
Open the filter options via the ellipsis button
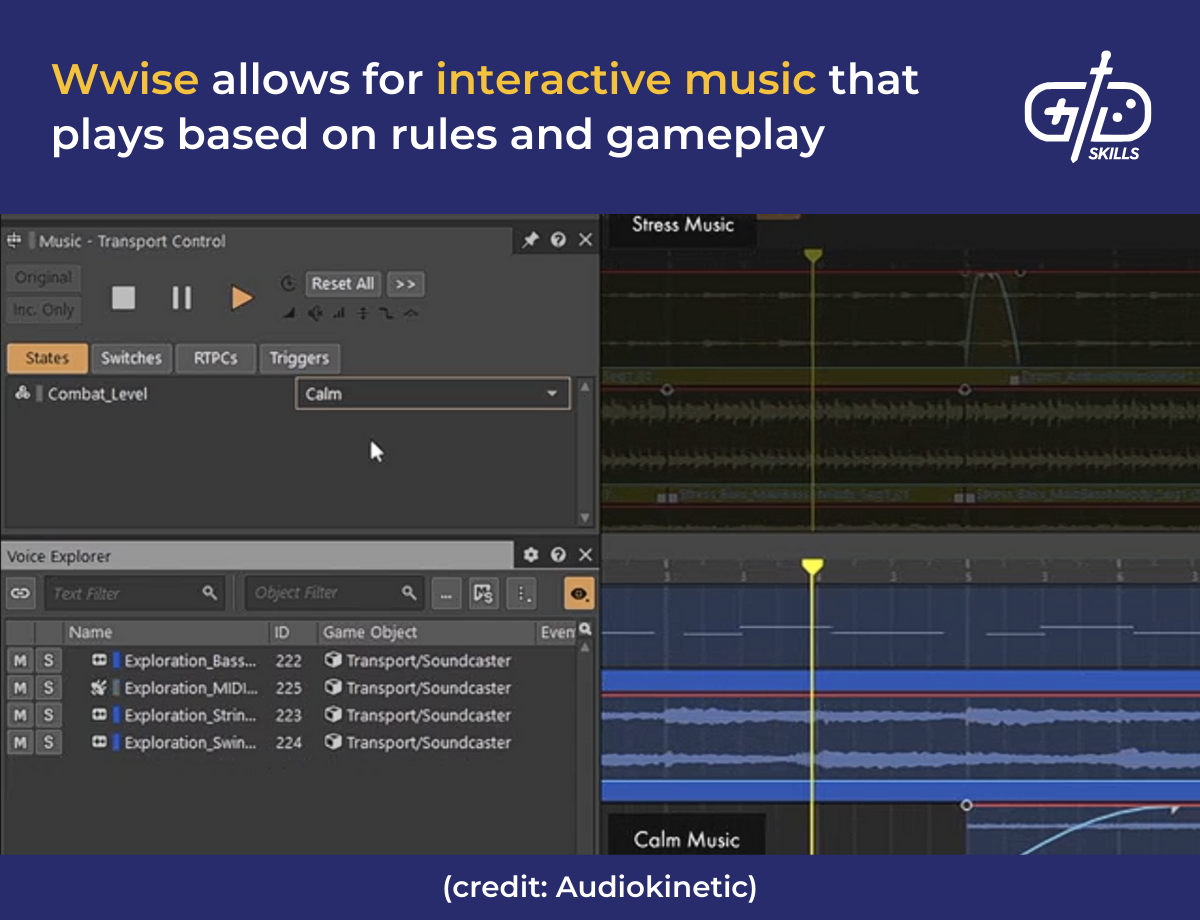pyautogui.click(x=446, y=592)
